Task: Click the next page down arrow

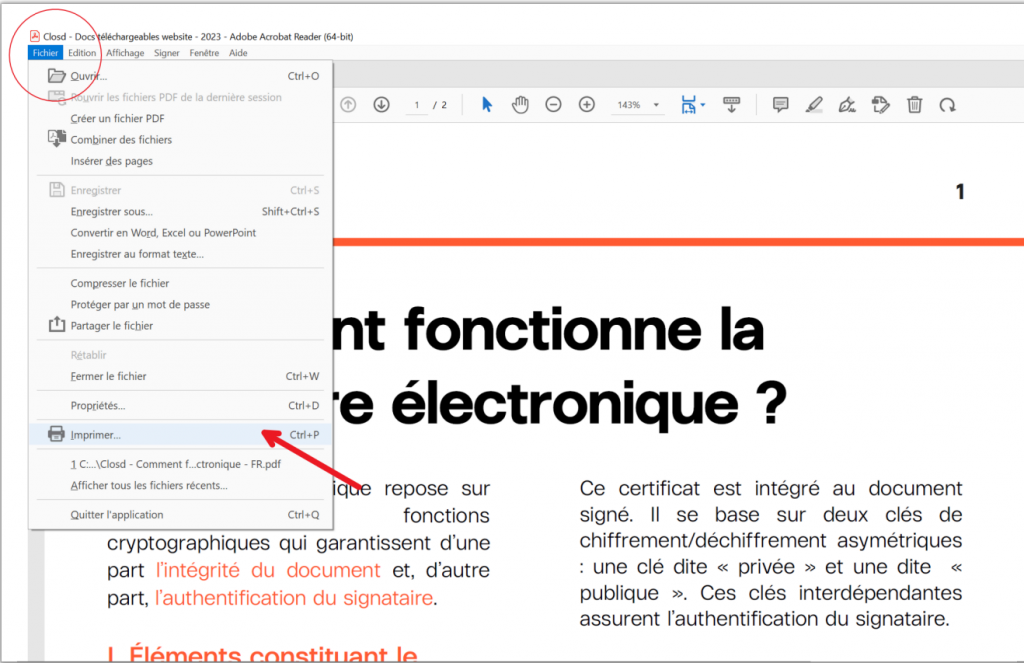Action: click(381, 105)
